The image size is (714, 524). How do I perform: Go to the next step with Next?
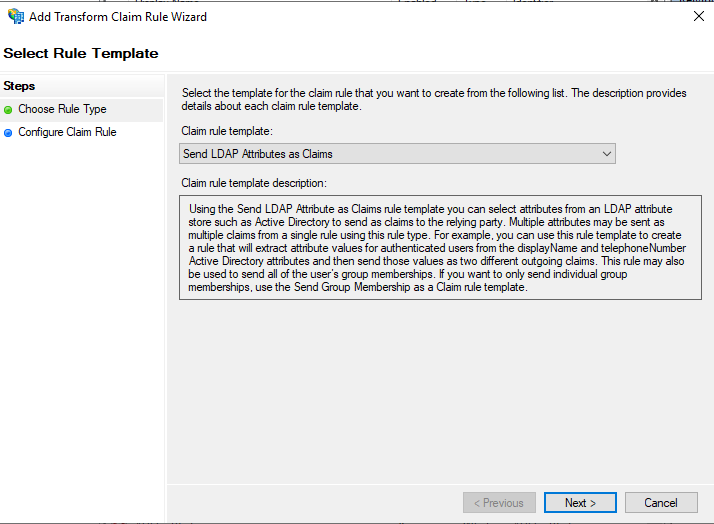click(x=580, y=503)
